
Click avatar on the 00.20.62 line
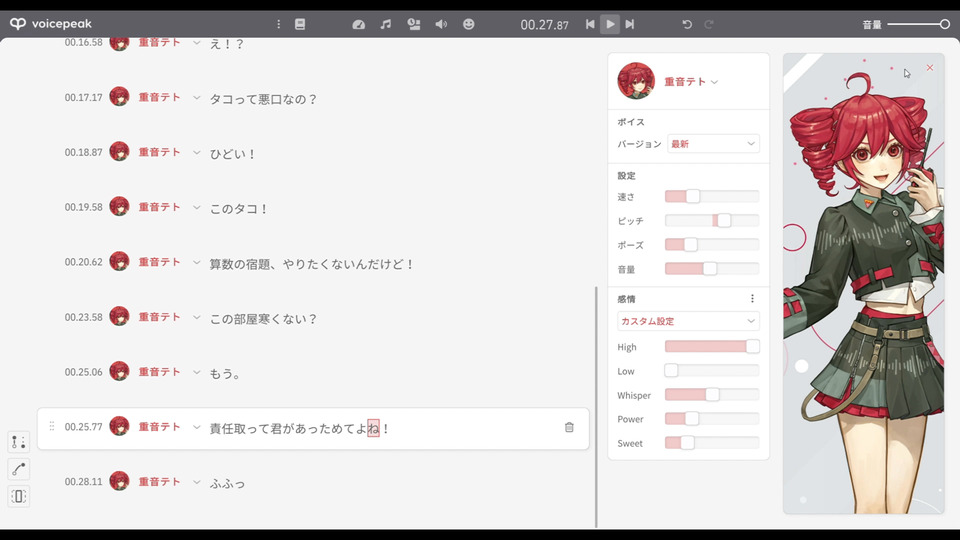coord(119,261)
